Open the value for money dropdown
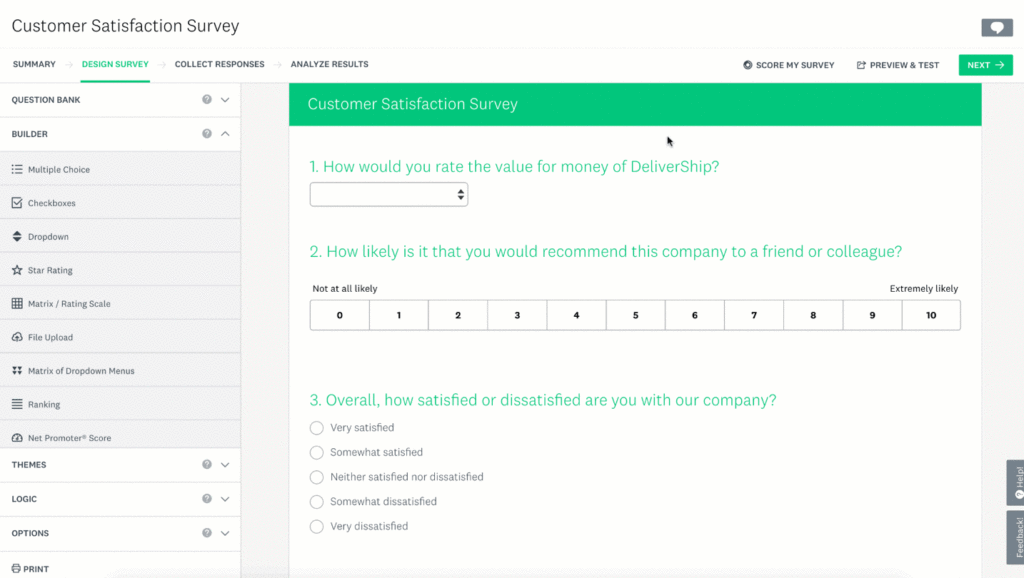 click(388, 195)
